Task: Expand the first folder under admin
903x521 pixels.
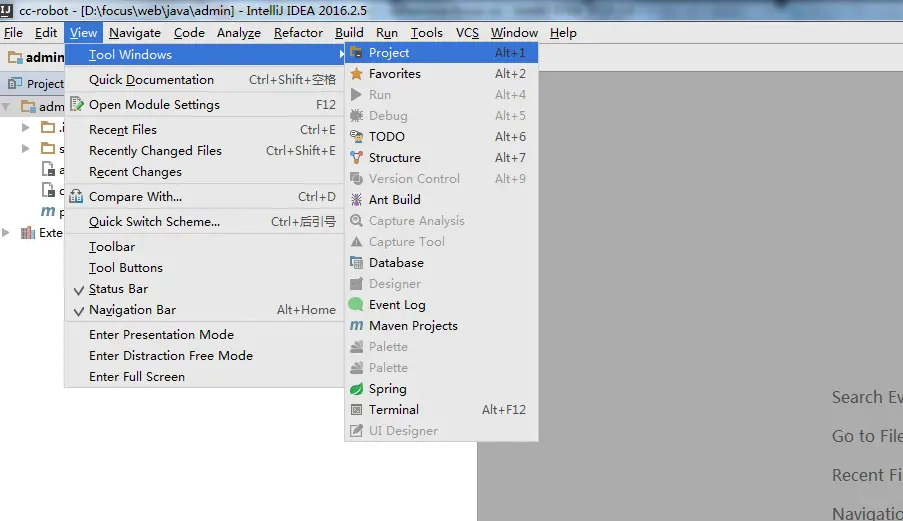Action: [x=25, y=127]
